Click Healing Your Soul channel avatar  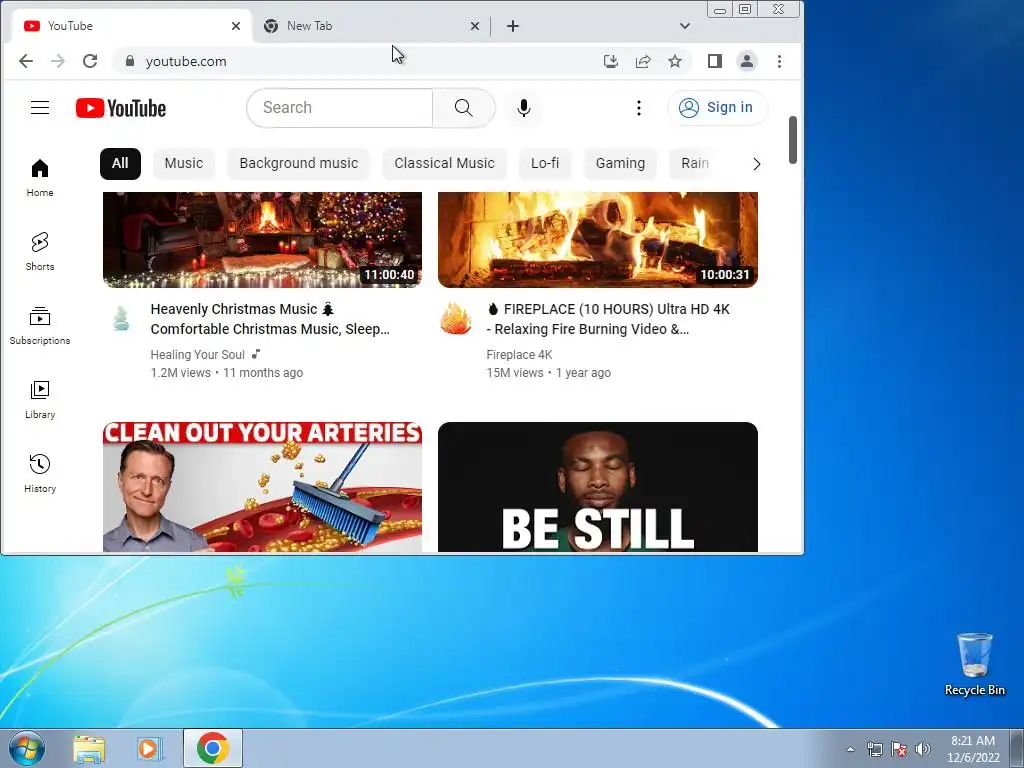pyautogui.click(x=121, y=319)
